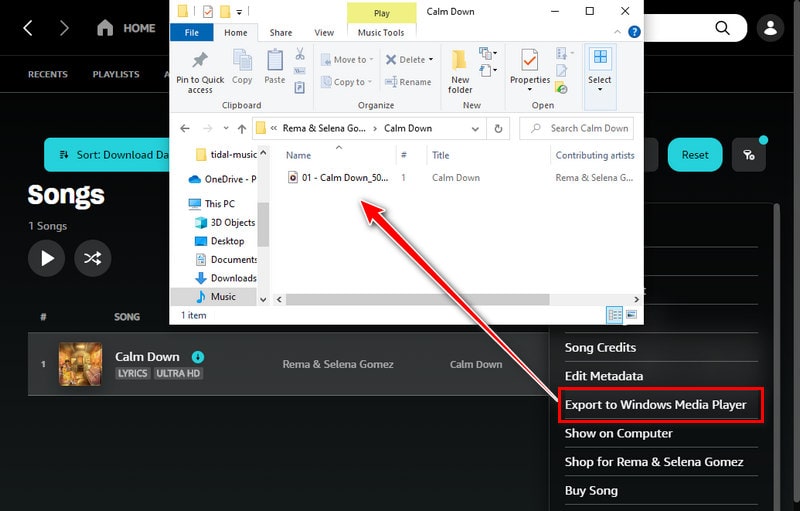Open File Explorer Help question mark

click(x=634, y=32)
